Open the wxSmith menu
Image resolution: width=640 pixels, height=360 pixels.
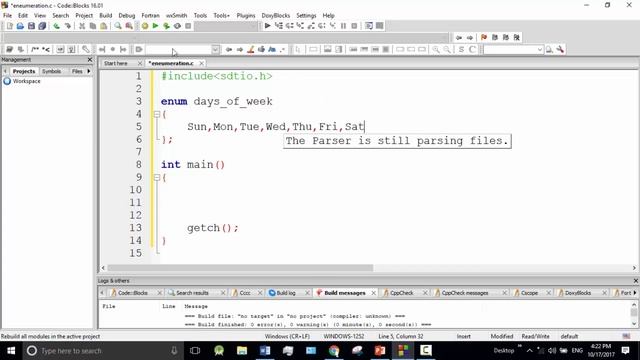(x=176, y=15)
